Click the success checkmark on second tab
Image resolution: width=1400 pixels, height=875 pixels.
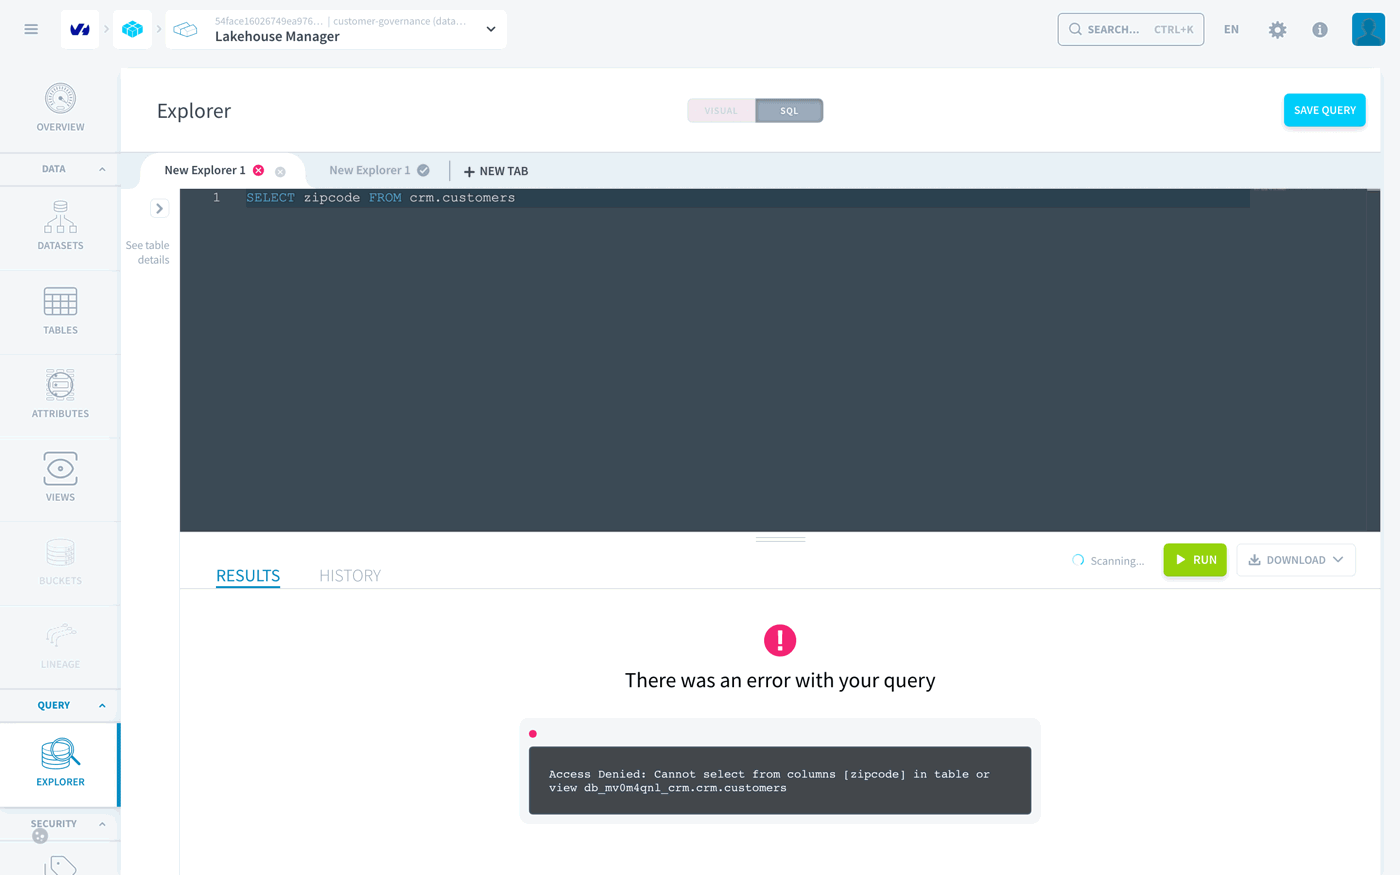tap(424, 170)
